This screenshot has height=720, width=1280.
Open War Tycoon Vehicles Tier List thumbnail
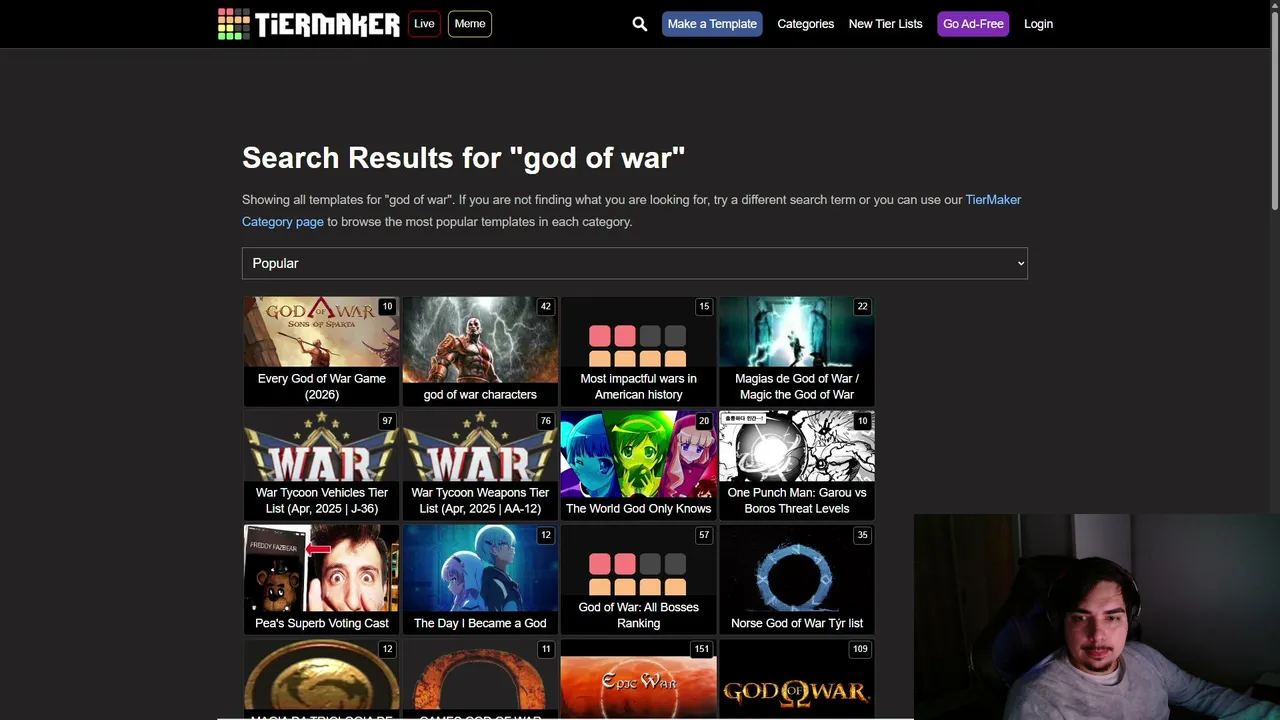tap(321, 446)
